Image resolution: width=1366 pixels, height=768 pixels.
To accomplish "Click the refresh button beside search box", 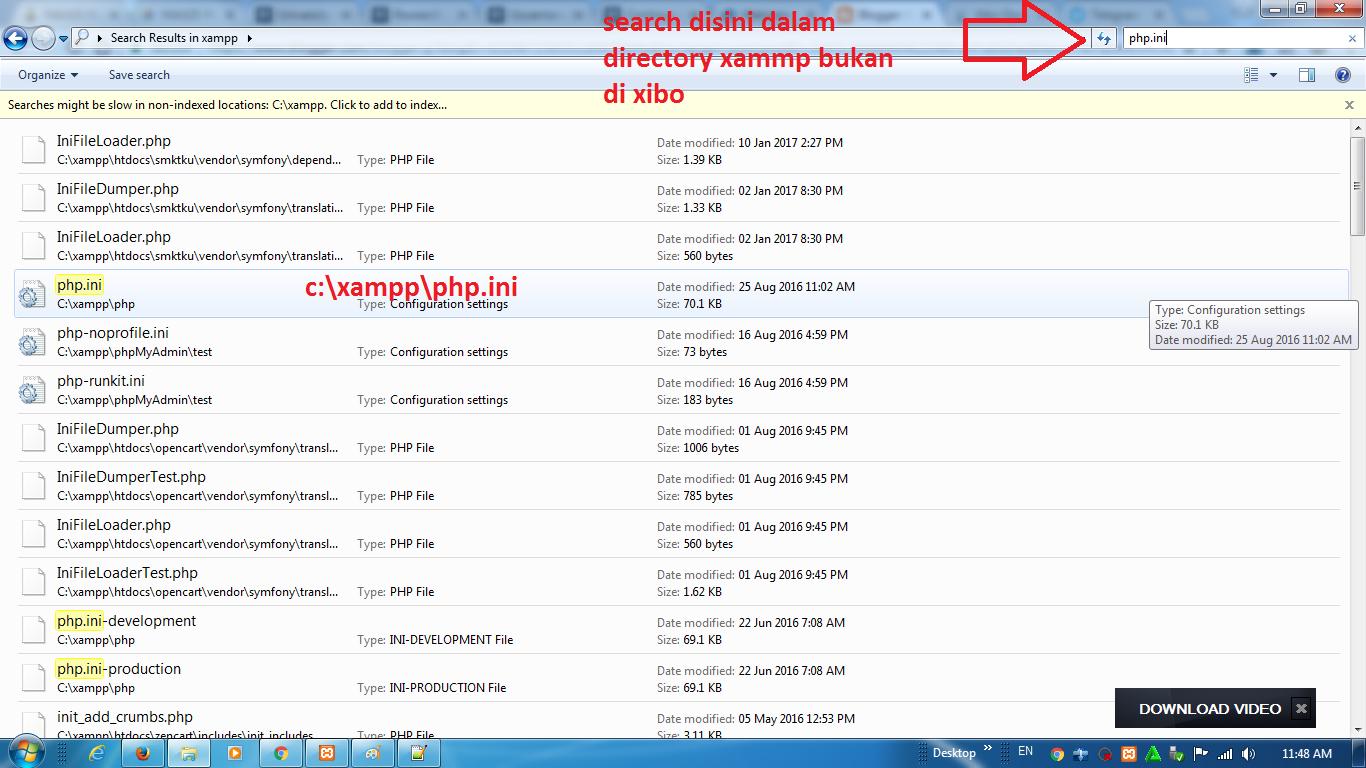I will (1103, 38).
